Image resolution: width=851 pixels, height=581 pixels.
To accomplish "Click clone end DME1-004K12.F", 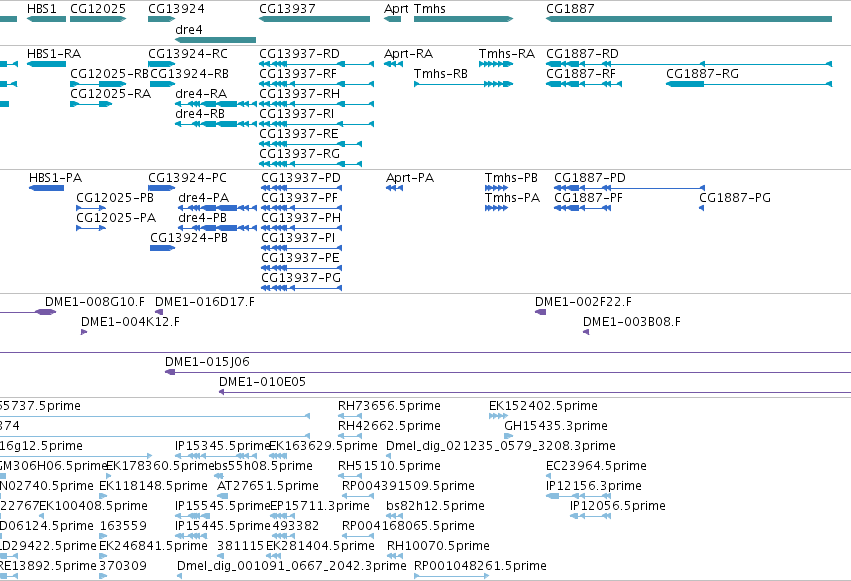I will coord(130,322).
